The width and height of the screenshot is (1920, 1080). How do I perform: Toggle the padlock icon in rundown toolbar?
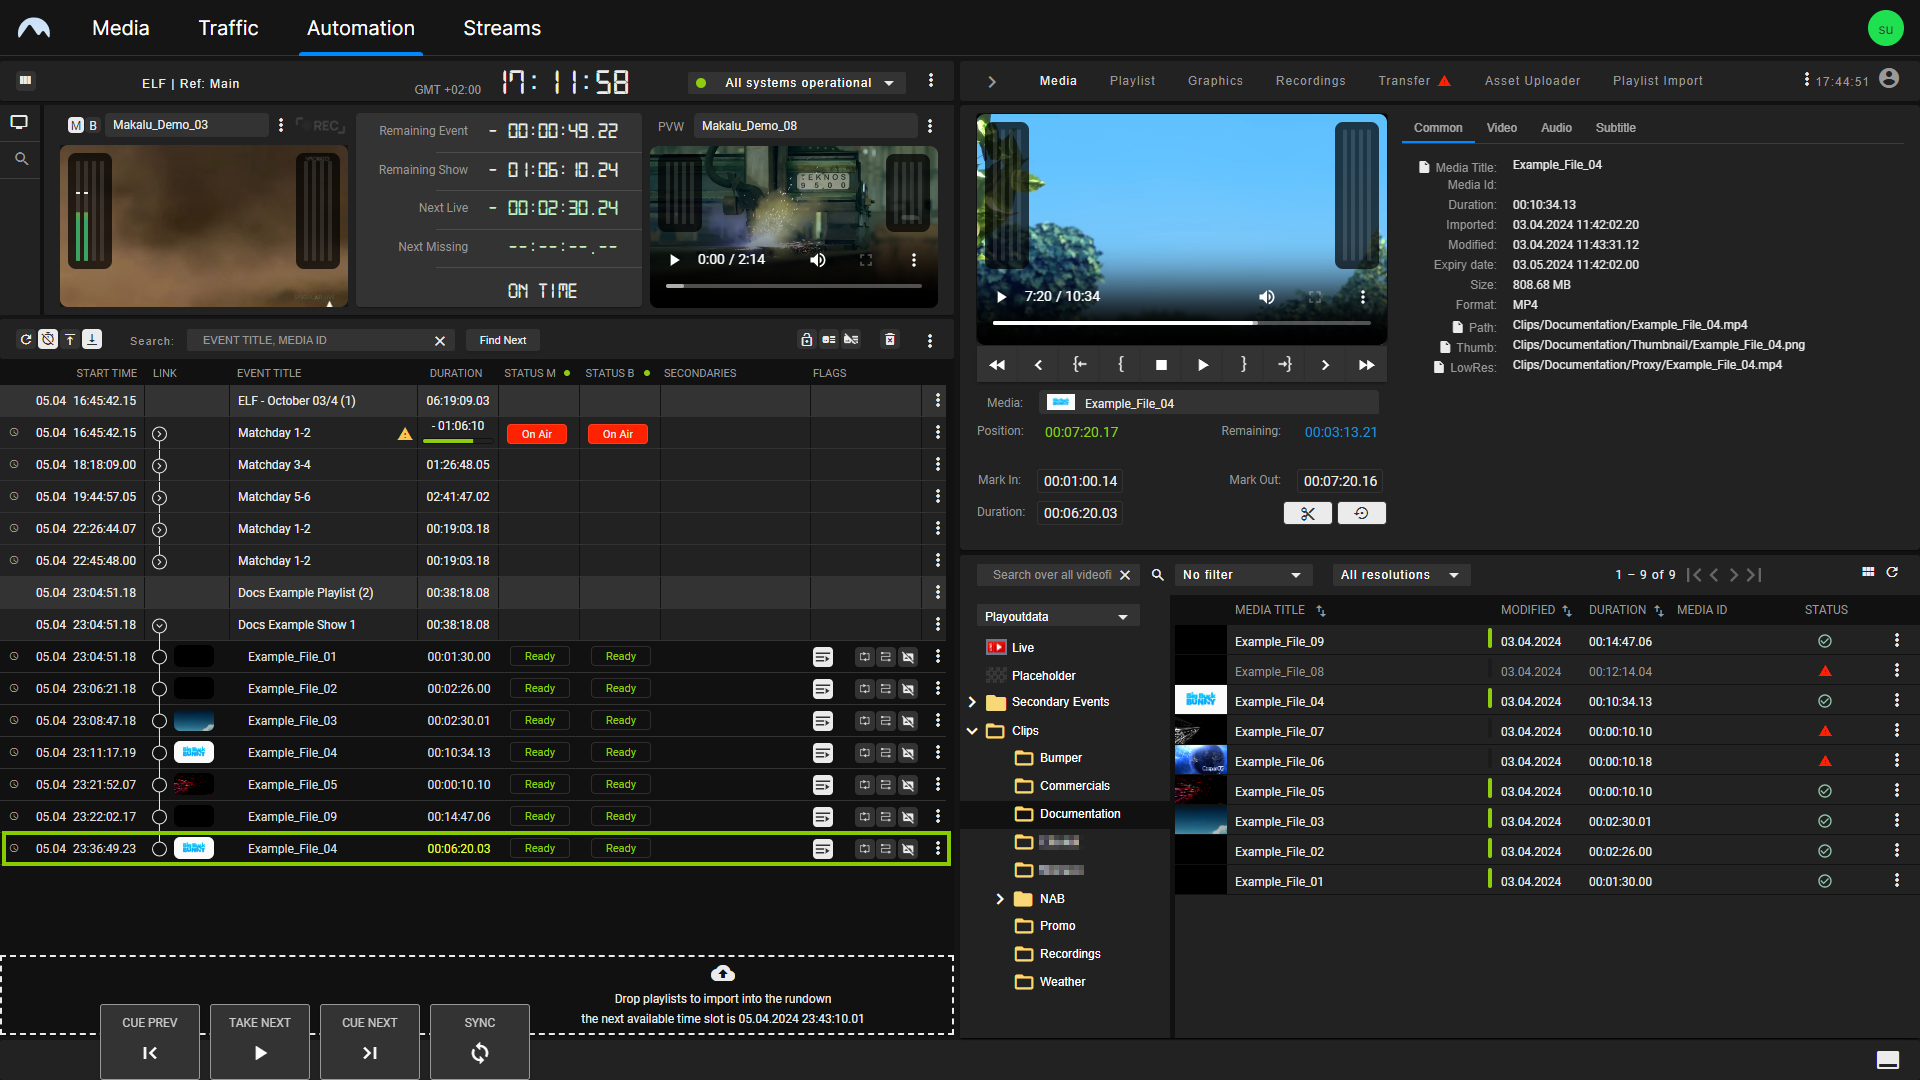[807, 340]
